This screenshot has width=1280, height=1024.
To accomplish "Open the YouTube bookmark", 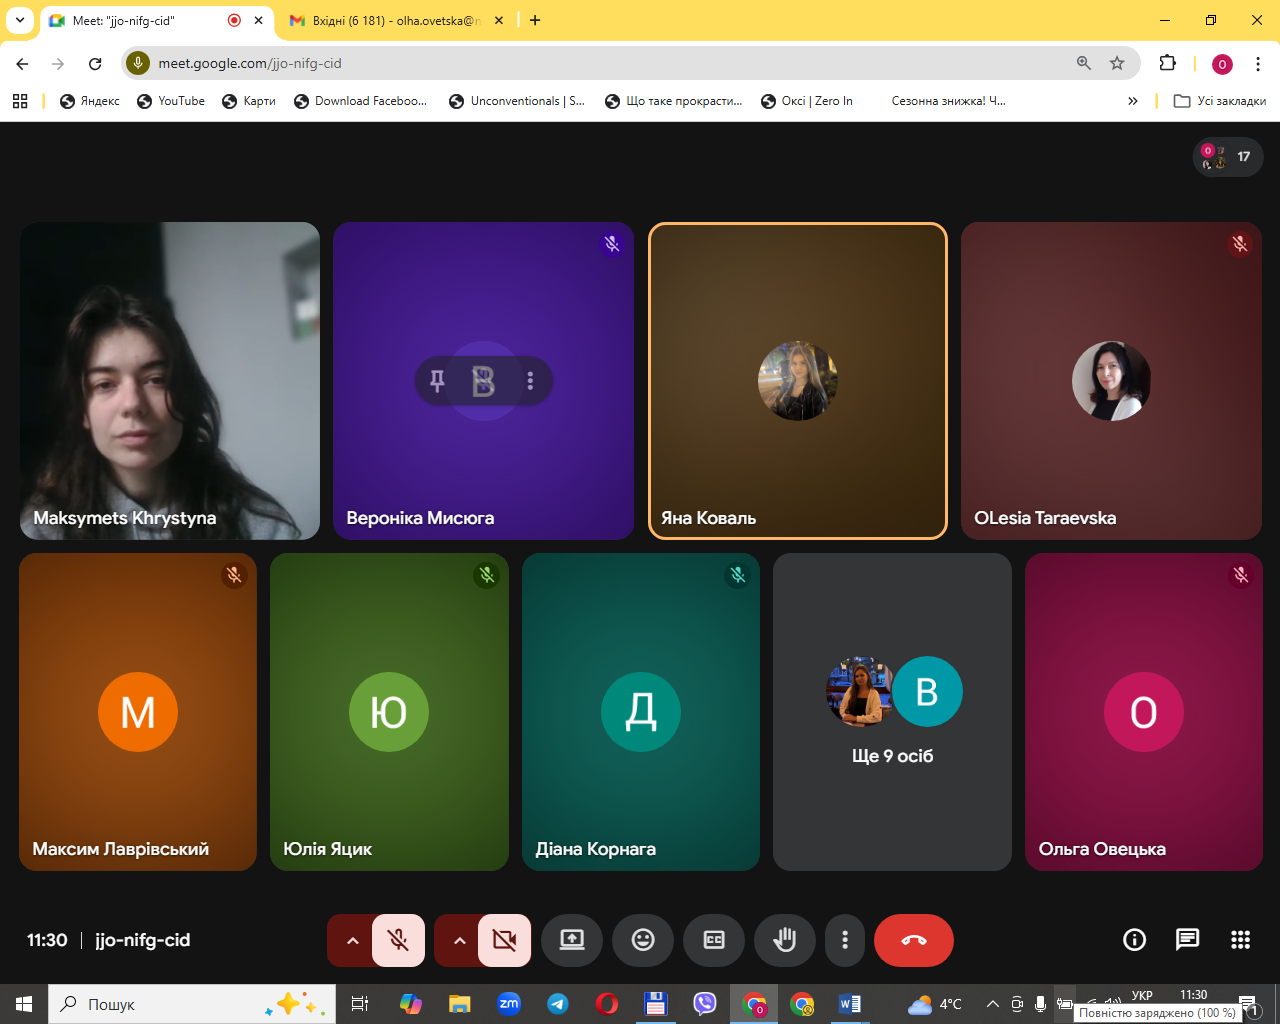I will [171, 101].
